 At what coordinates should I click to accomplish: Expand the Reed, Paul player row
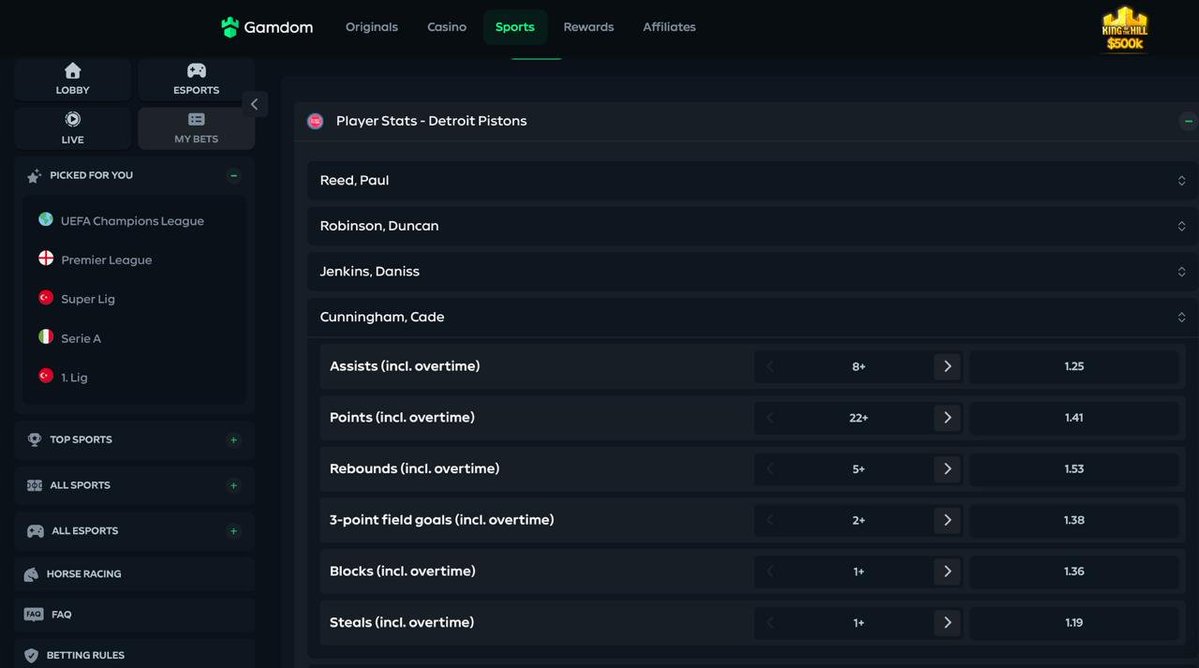coord(752,180)
